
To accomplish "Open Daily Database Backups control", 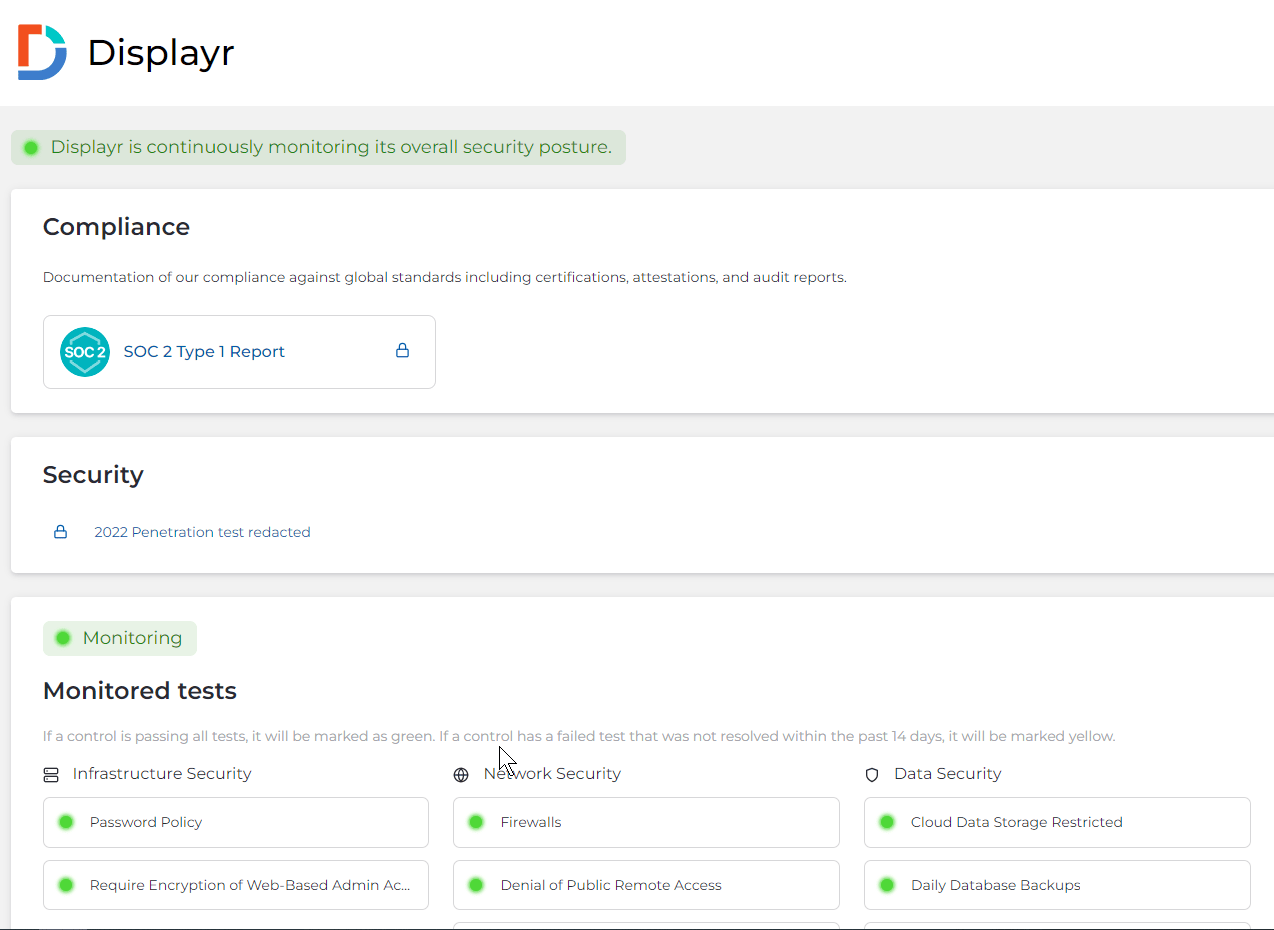I will click(1057, 885).
